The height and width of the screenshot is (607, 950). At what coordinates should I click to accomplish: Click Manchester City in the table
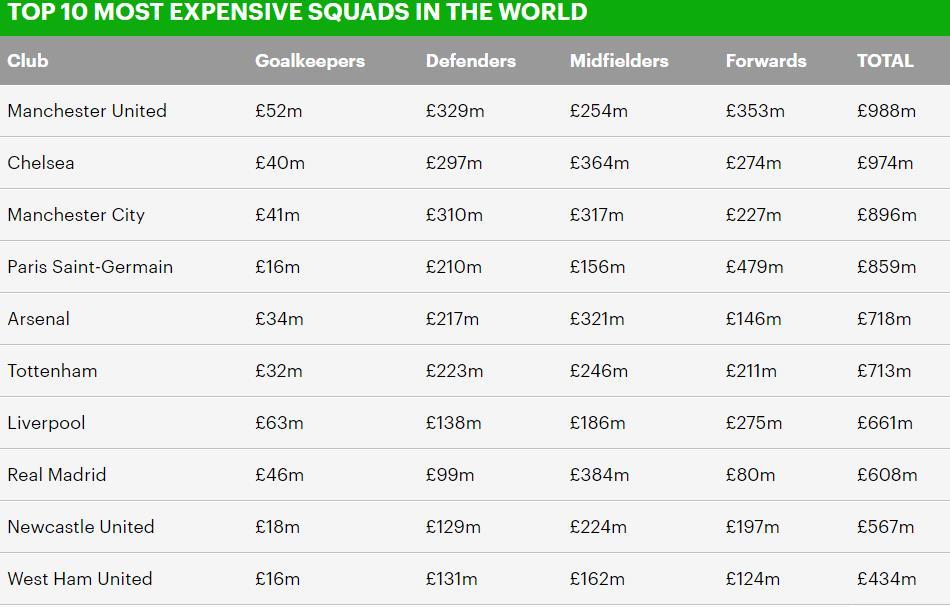click(76, 215)
